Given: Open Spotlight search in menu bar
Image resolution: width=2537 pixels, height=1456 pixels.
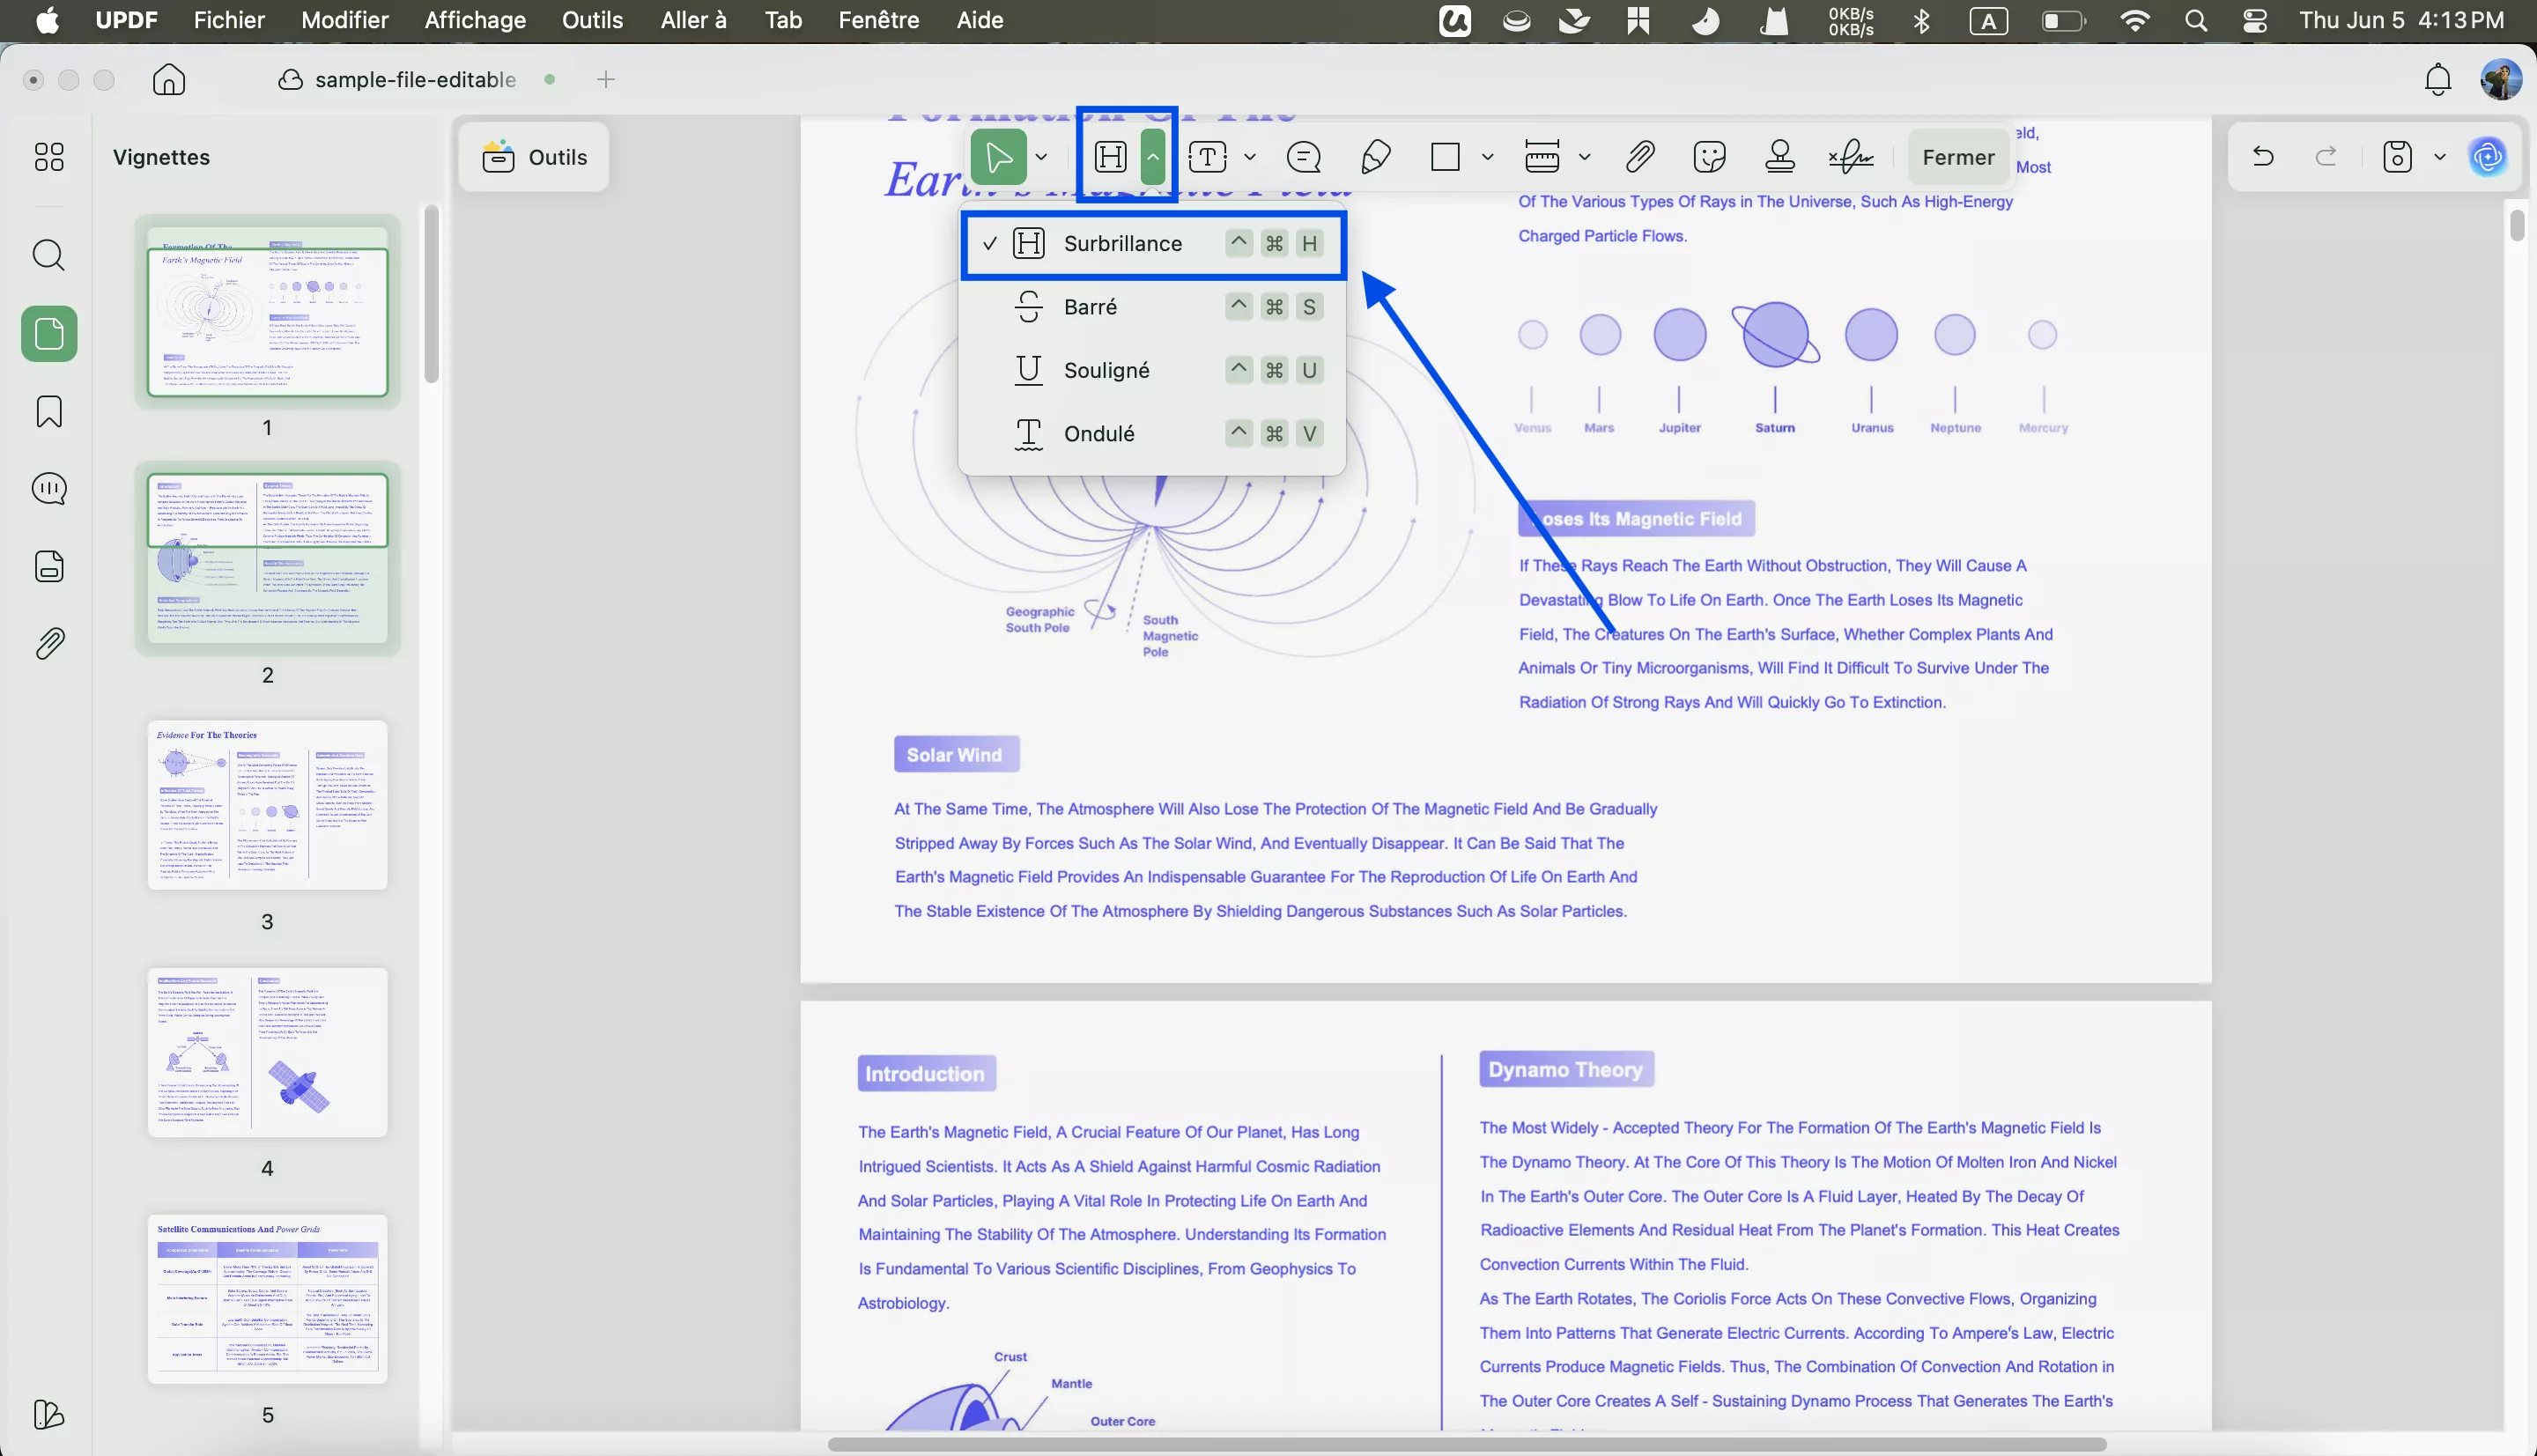Looking at the screenshot, I should coord(2196,20).
